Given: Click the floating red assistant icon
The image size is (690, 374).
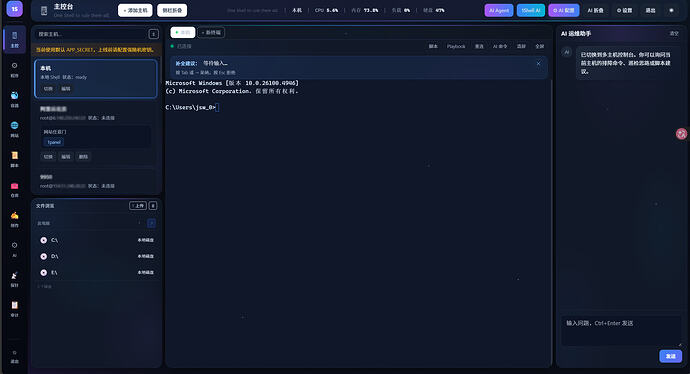Looking at the screenshot, I should coord(681,134).
